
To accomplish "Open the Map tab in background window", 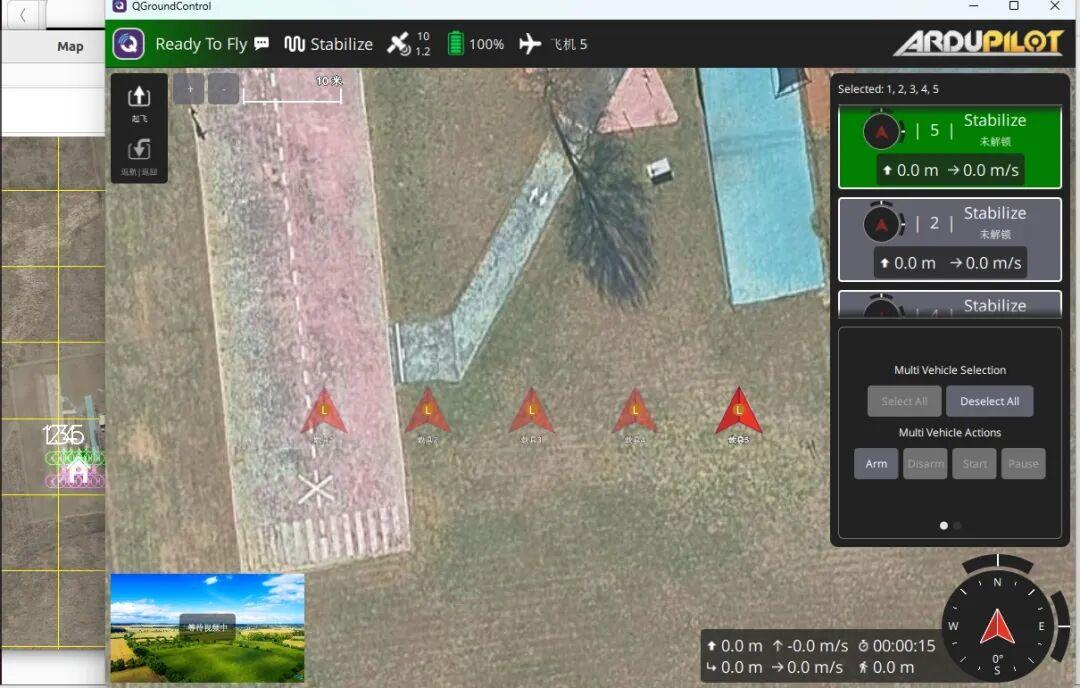I will (70, 46).
